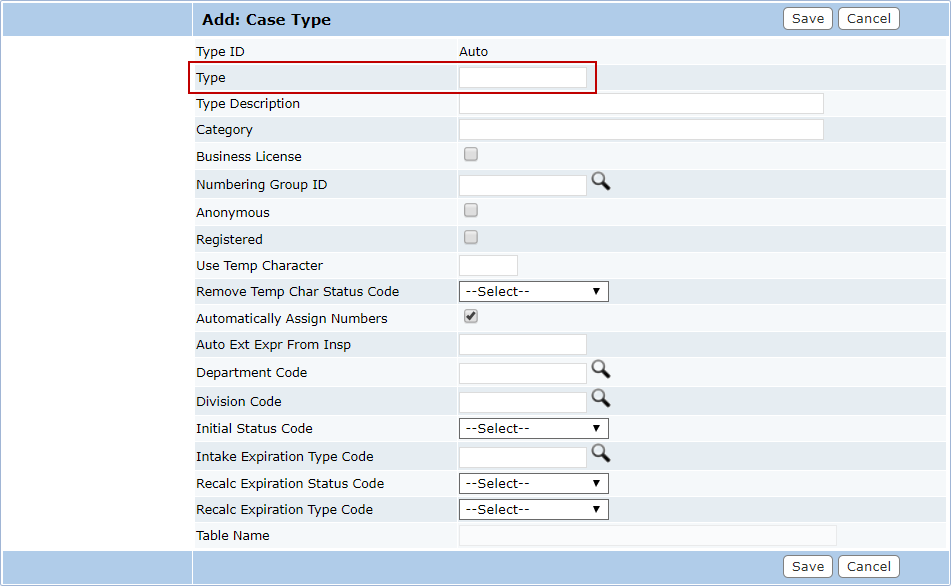Image resolution: width=951 pixels, height=586 pixels.
Task: Click the bottom Save button
Action: pyautogui.click(x=807, y=567)
